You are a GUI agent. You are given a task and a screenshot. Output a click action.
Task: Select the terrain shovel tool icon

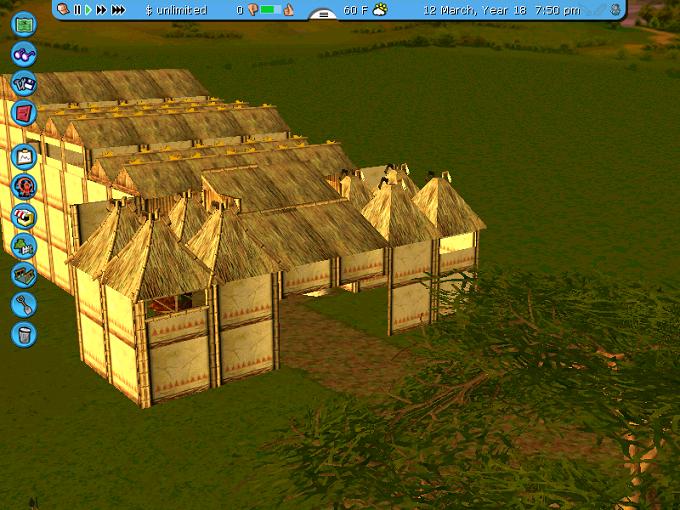[x=24, y=305]
